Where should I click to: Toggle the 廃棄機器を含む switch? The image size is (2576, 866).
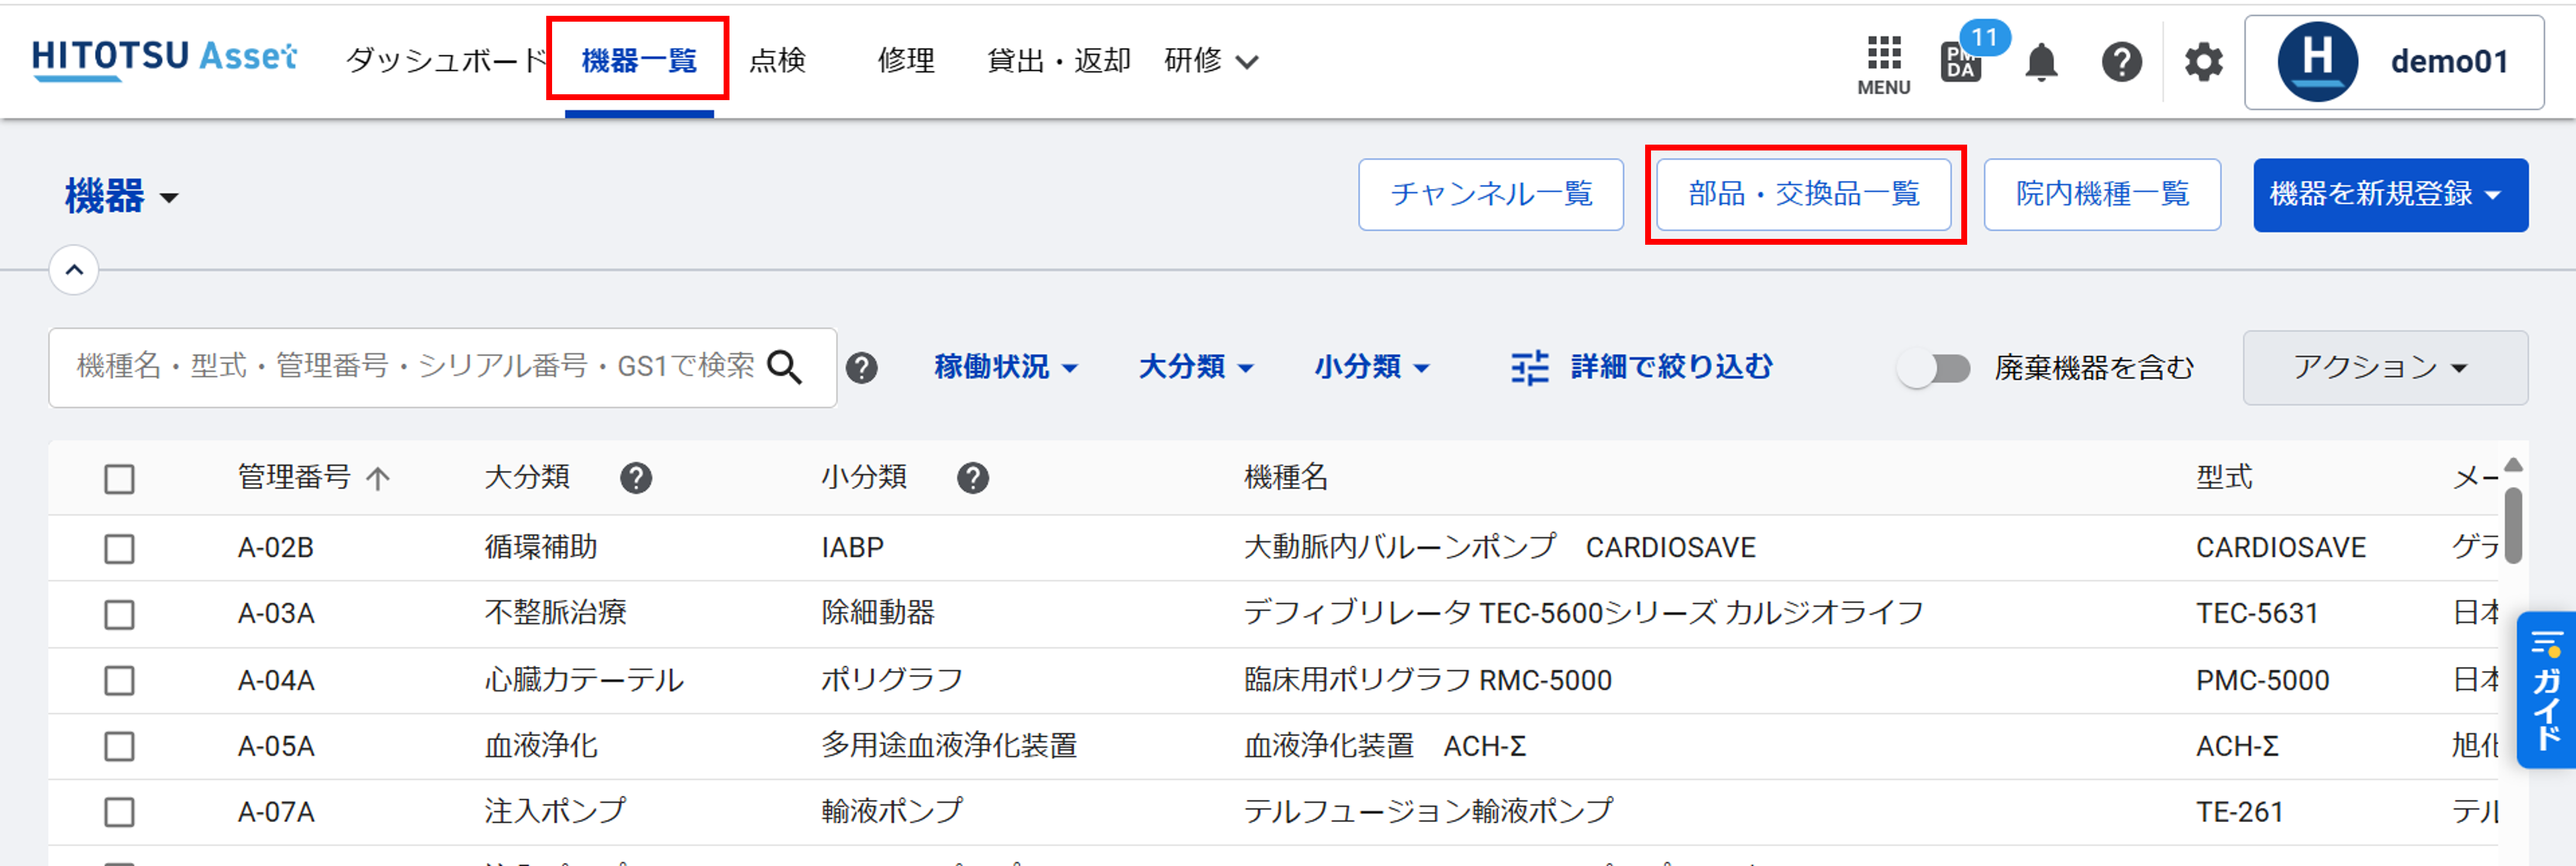[1935, 368]
